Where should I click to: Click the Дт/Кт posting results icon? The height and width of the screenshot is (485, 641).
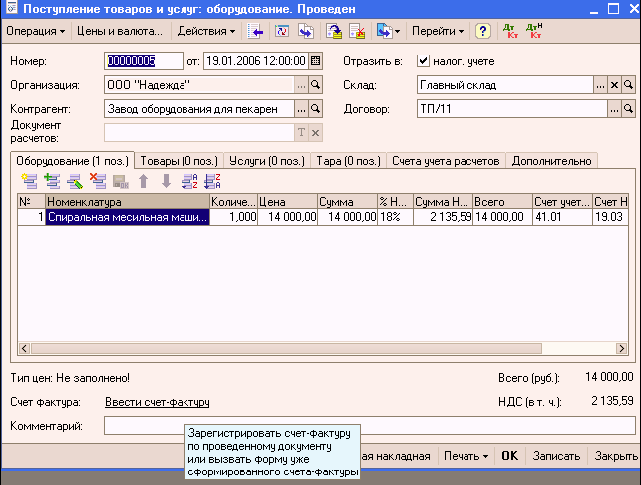508,31
